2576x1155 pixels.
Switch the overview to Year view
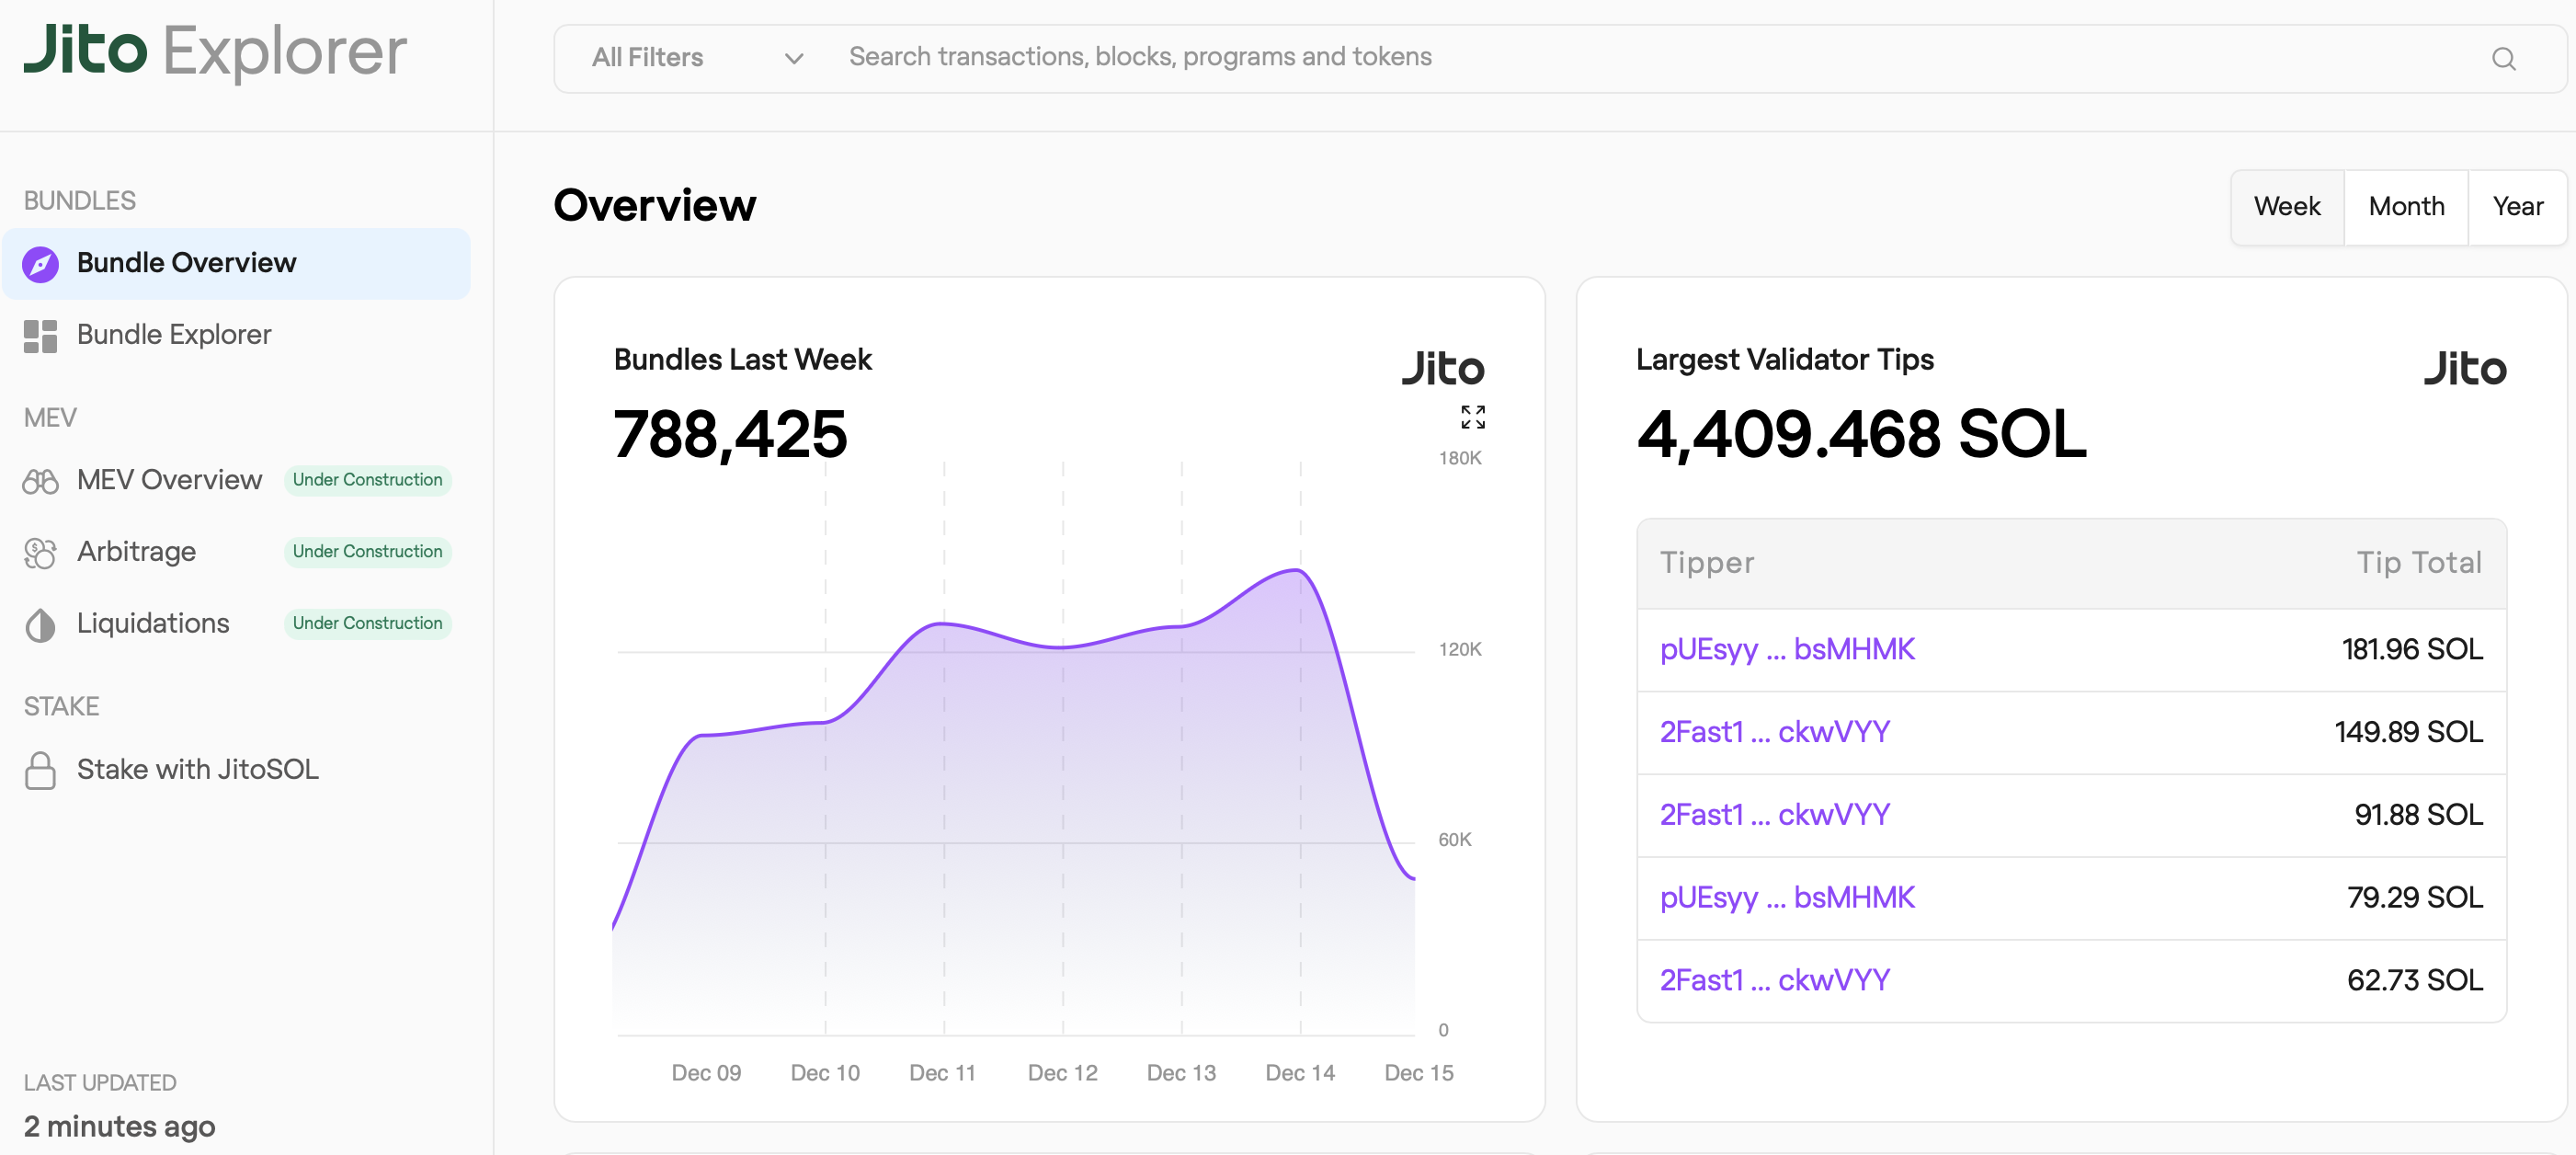tap(2517, 207)
